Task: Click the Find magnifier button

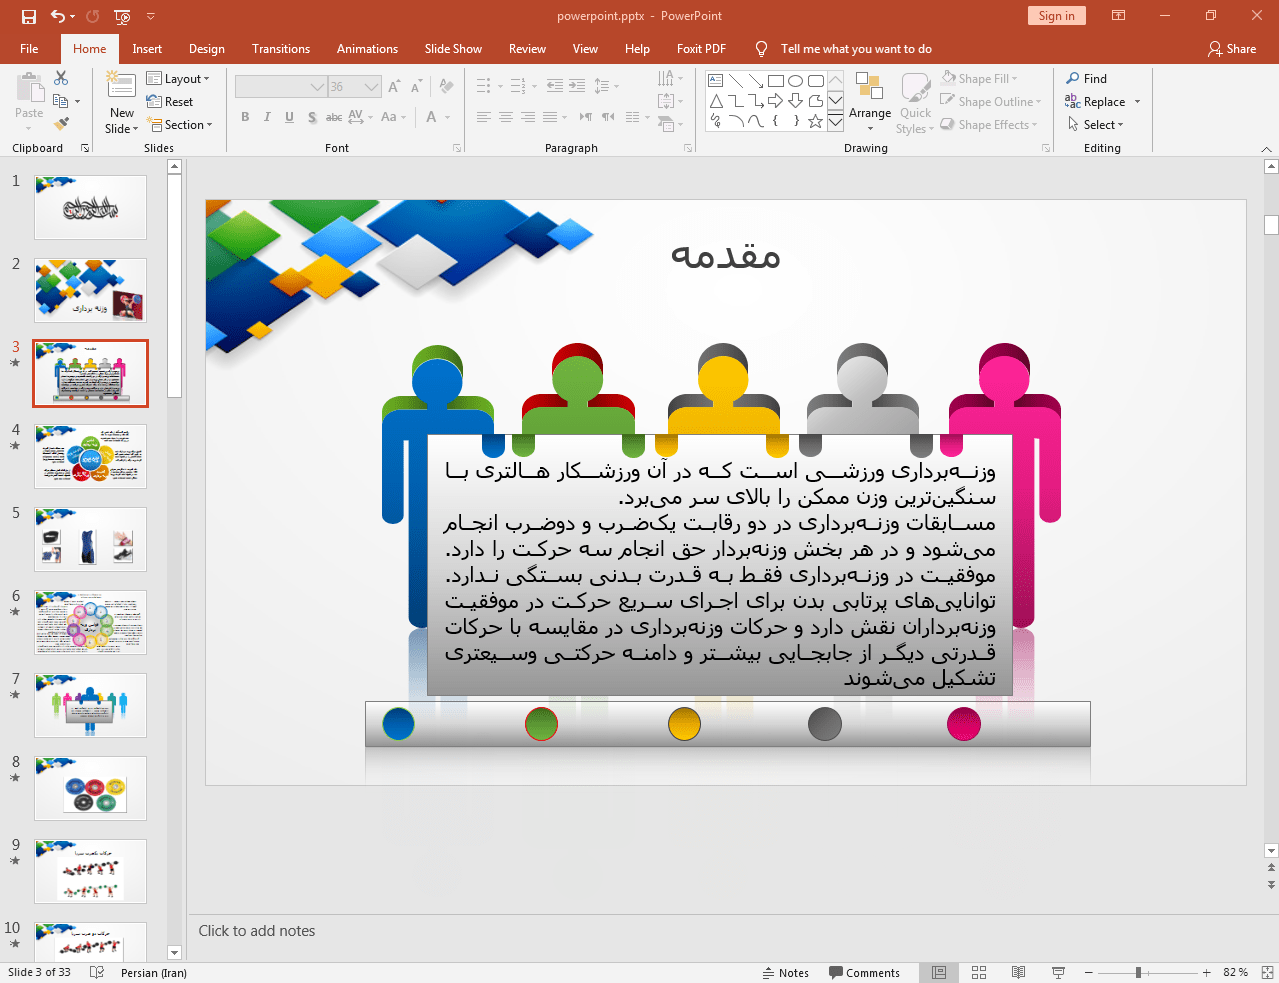Action: (1087, 79)
